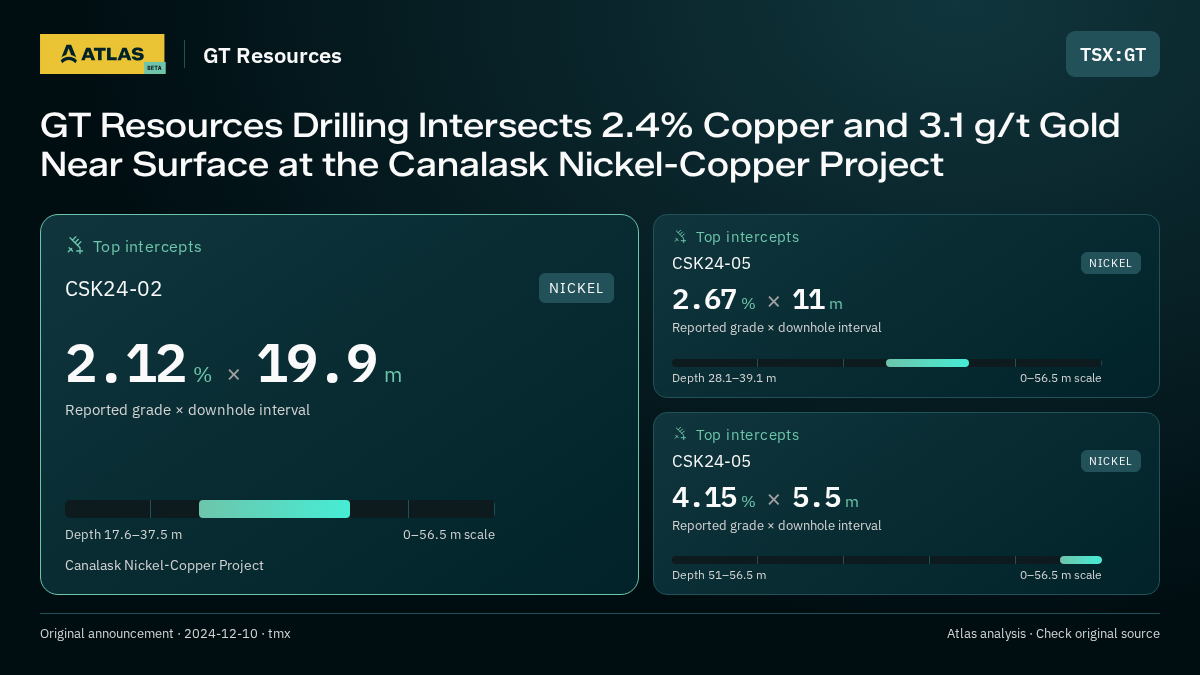
Task: Click 'Depth 28.1–39.1 m' label
Action: (724, 378)
